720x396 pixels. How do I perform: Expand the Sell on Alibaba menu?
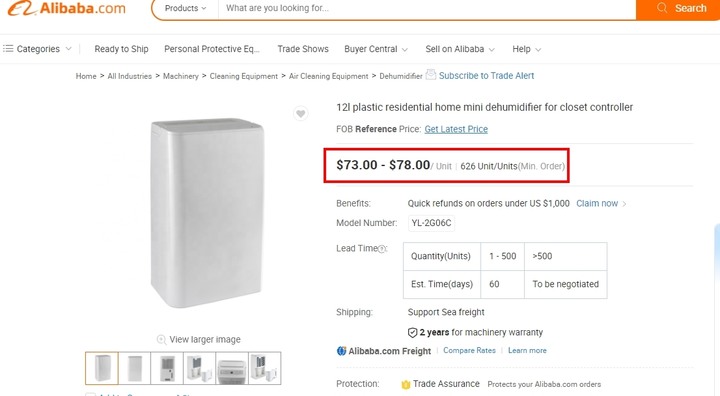pyautogui.click(x=460, y=49)
